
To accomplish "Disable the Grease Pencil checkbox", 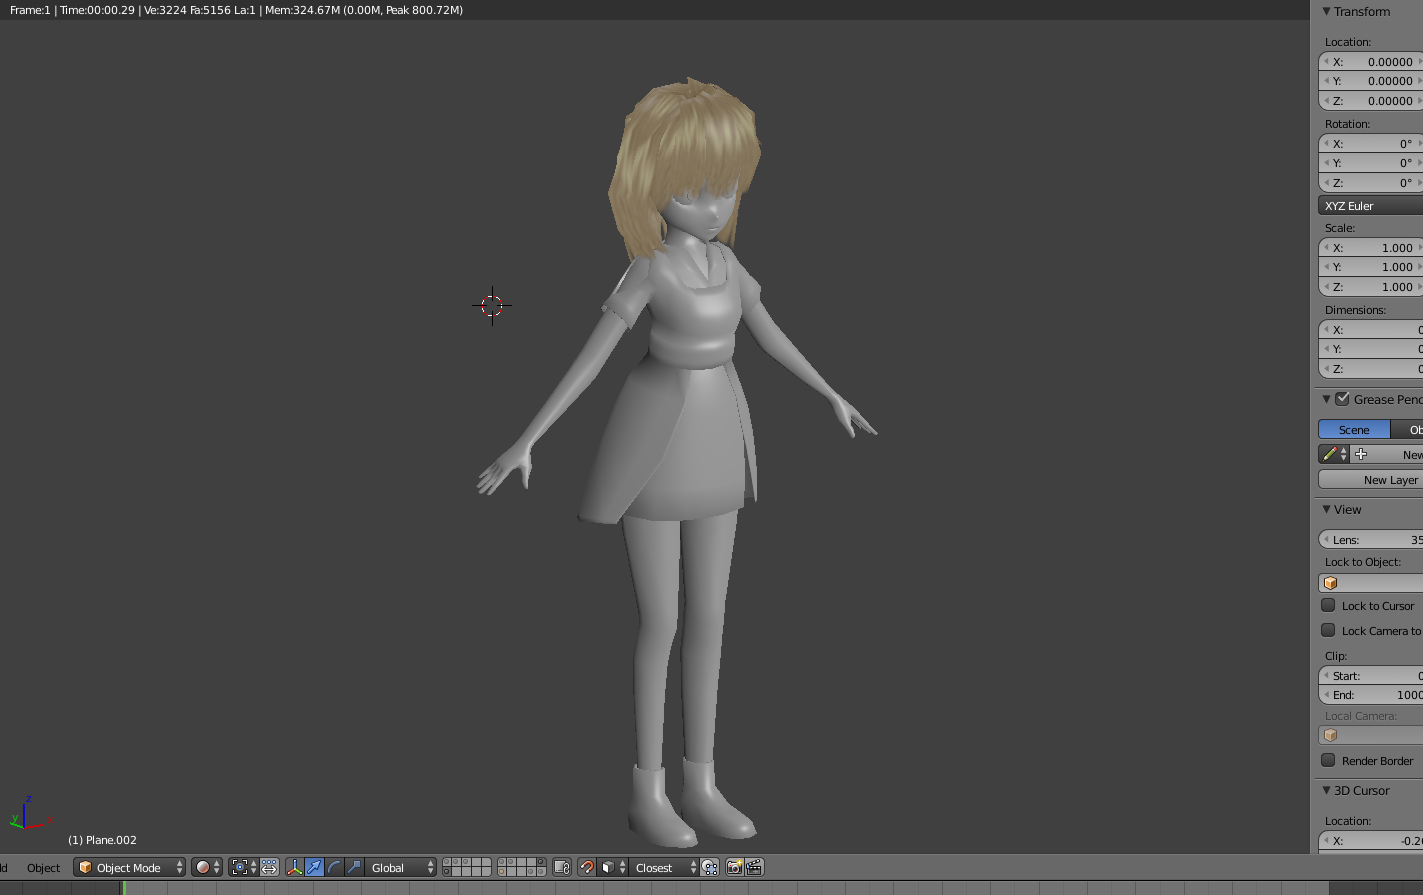I will [1342, 399].
